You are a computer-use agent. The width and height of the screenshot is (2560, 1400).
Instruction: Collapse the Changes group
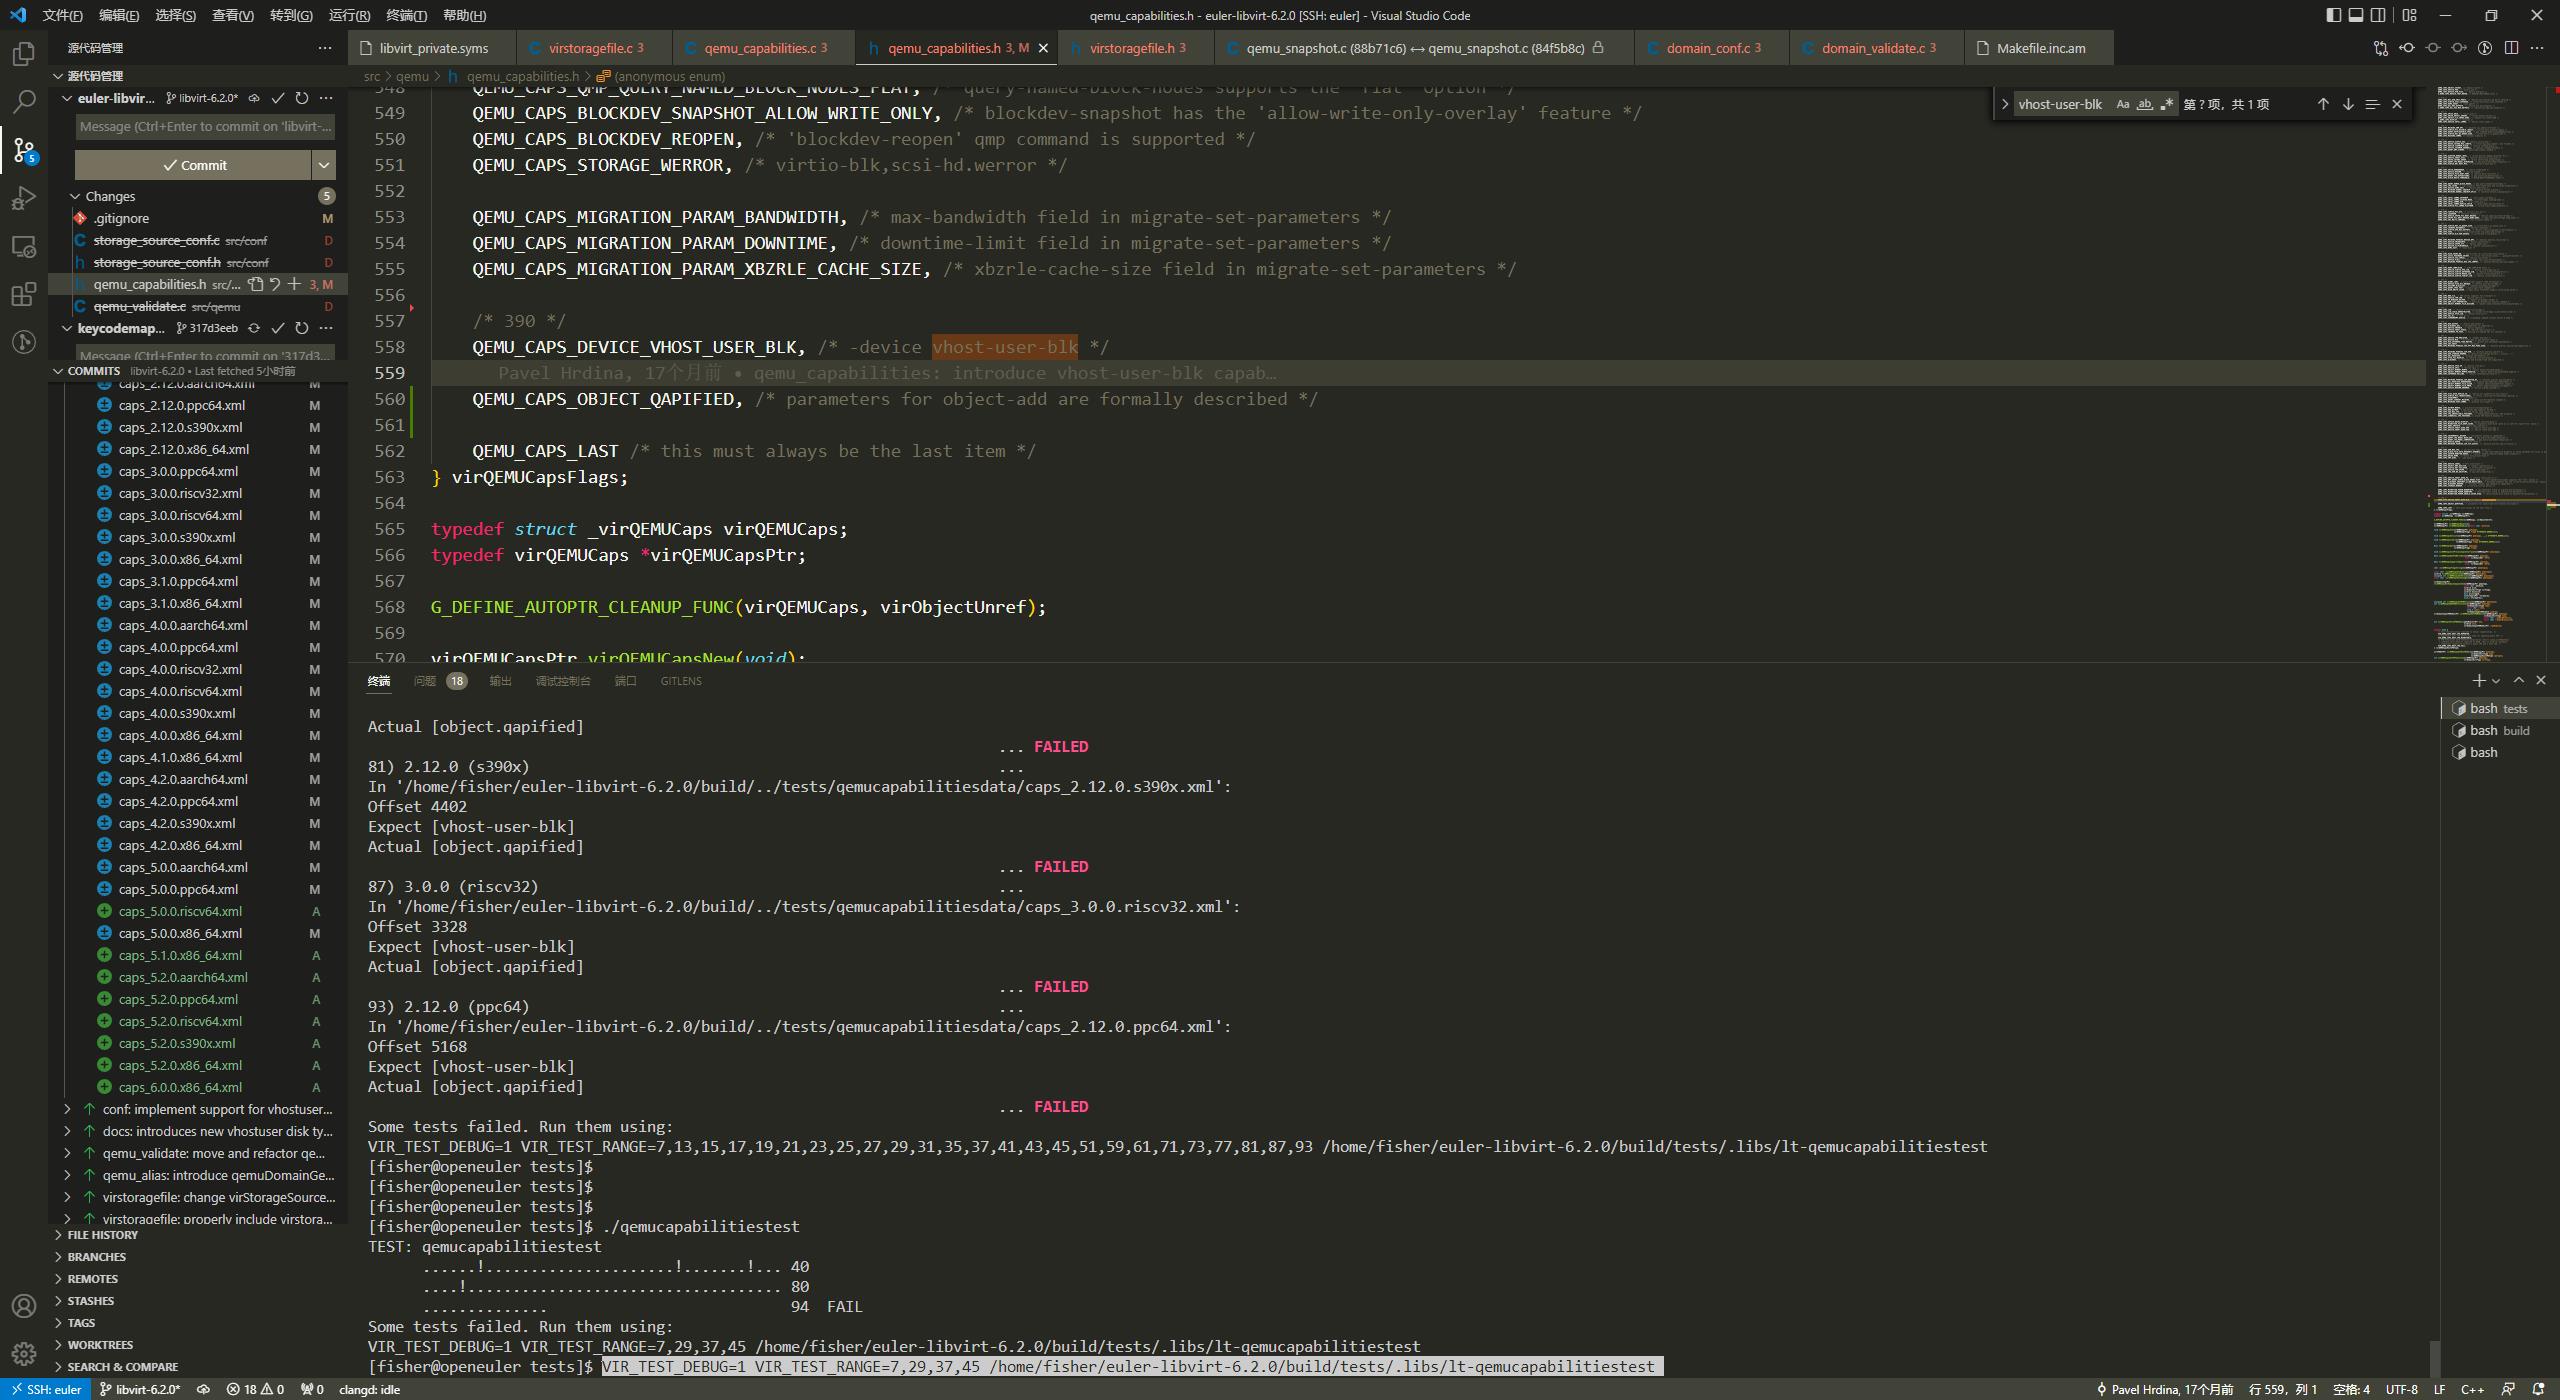pyautogui.click(x=75, y=196)
